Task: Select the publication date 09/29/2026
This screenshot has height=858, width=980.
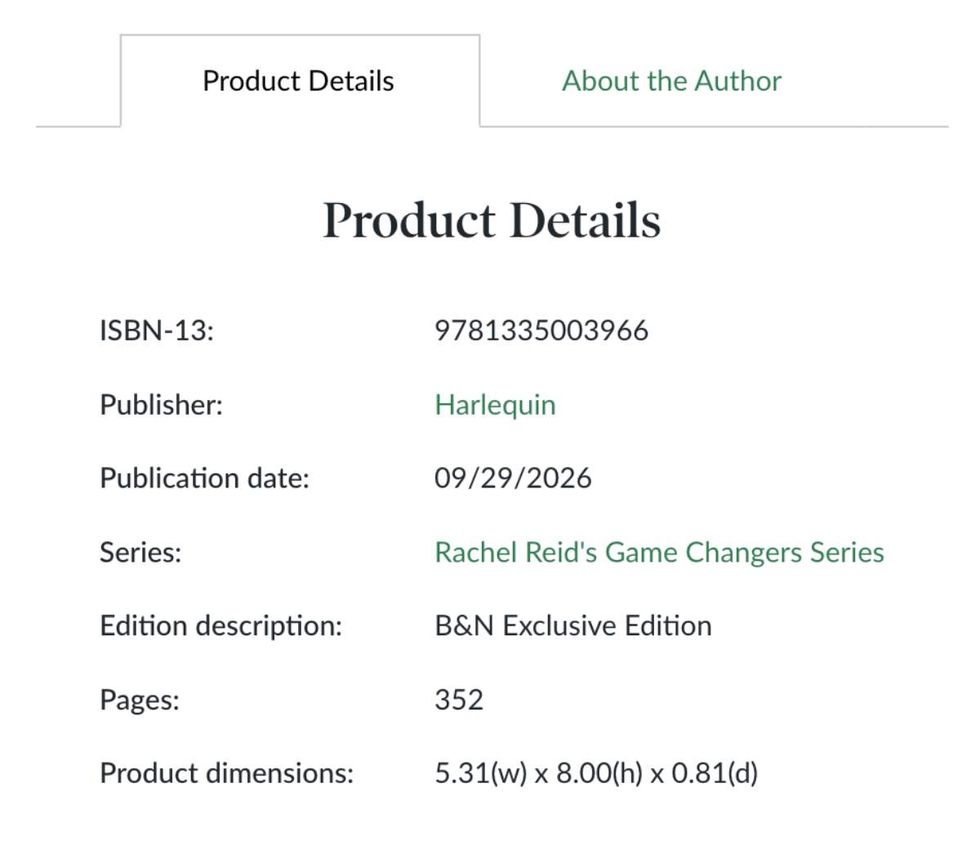Action: pyautogui.click(x=513, y=478)
